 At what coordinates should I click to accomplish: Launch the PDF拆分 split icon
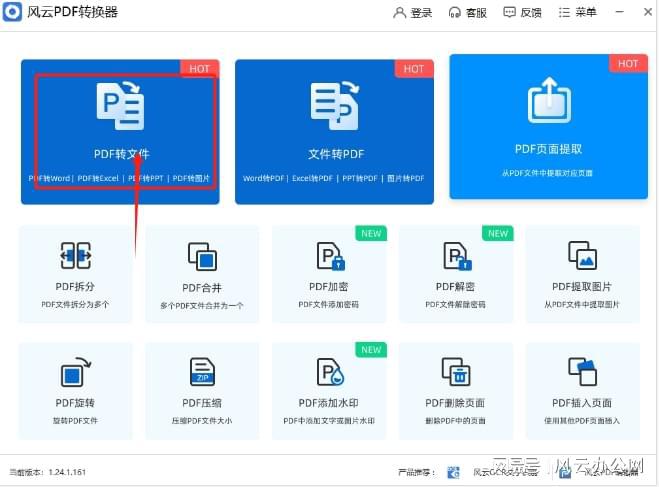(75, 255)
